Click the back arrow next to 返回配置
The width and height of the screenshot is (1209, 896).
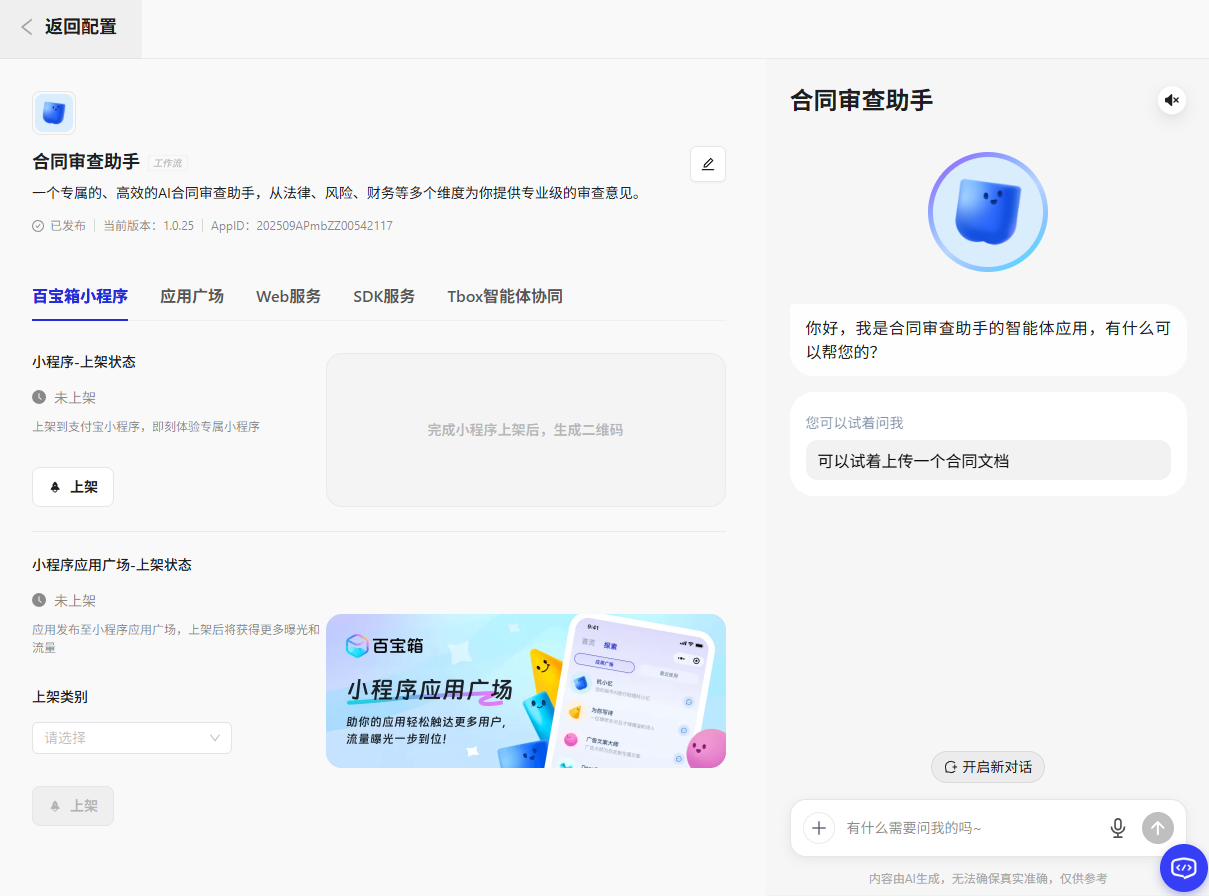tap(27, 27)
